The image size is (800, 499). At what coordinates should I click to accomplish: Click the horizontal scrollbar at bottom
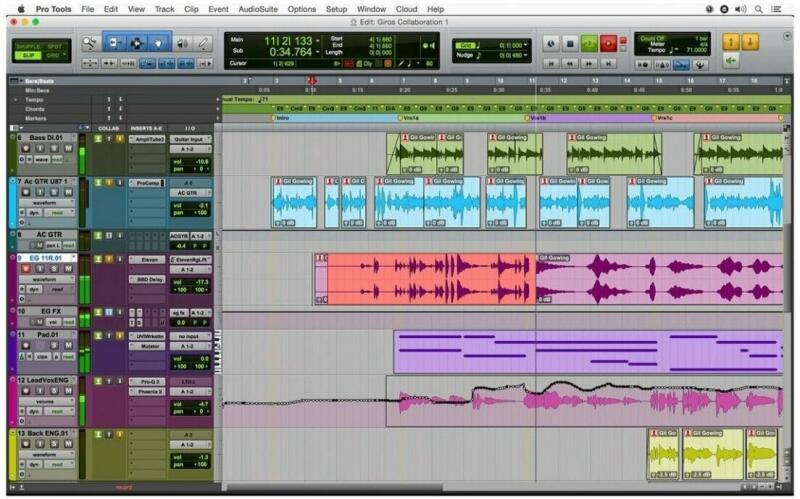pyautogui.click(x=335, y=487)
